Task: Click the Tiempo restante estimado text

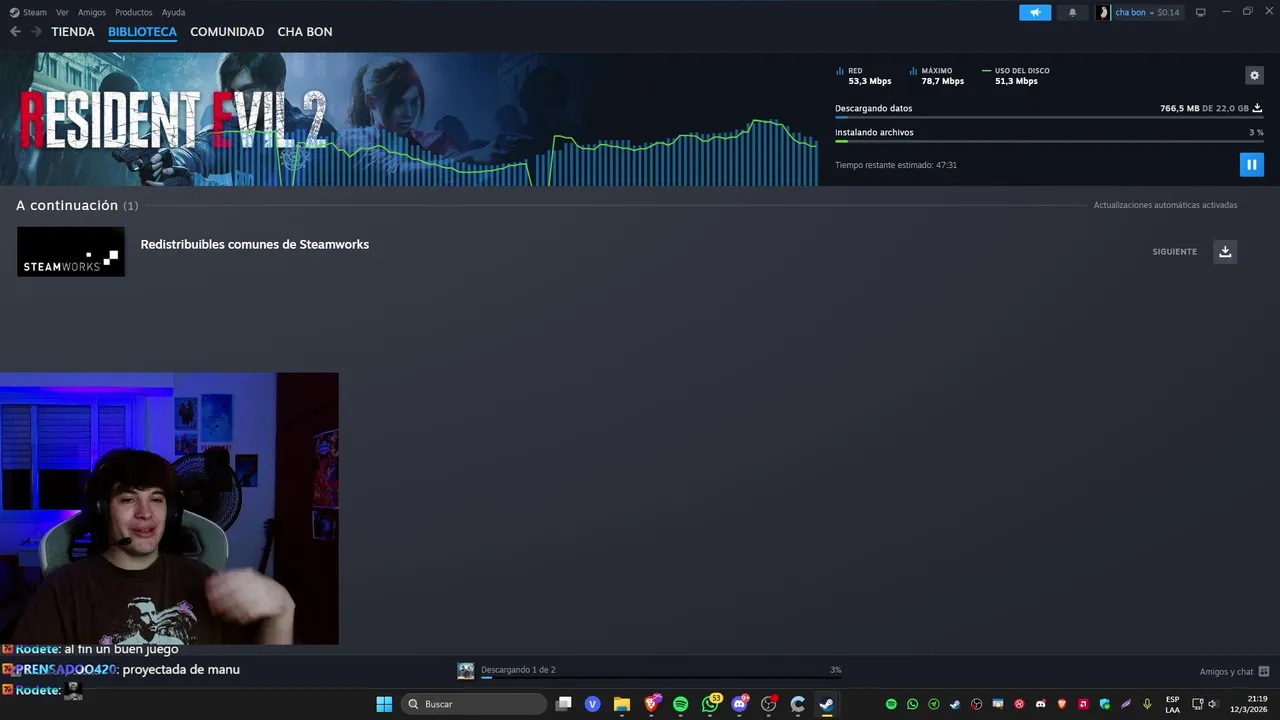Action: pos(896,165)
